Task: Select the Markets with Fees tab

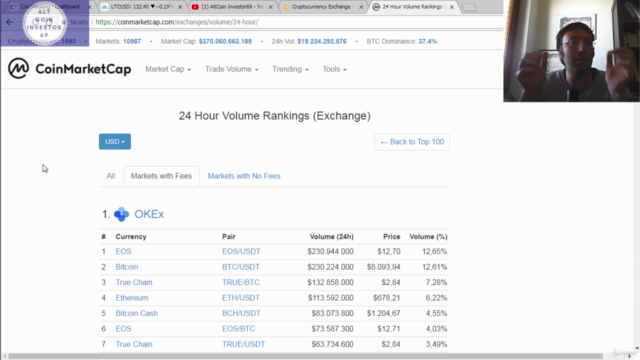Action: tap(161, 176)
